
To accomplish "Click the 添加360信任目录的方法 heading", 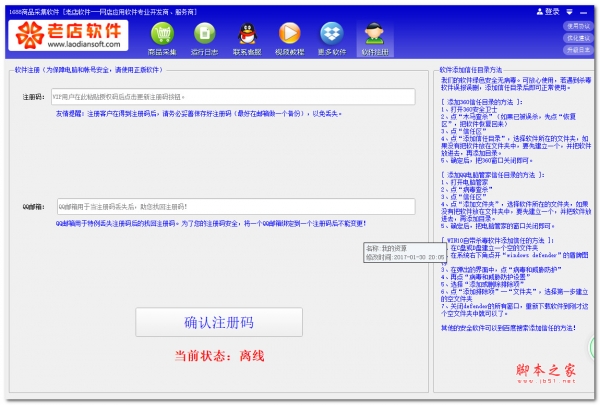I will pyautogui.click(x=481, y=102).
